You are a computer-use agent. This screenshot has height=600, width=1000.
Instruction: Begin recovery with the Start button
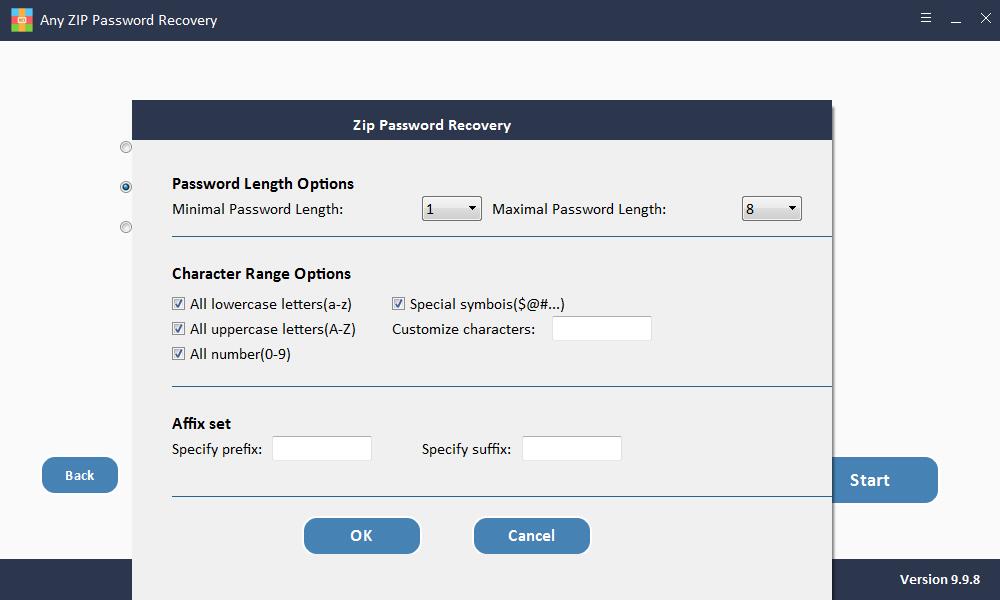coord(885,480)
